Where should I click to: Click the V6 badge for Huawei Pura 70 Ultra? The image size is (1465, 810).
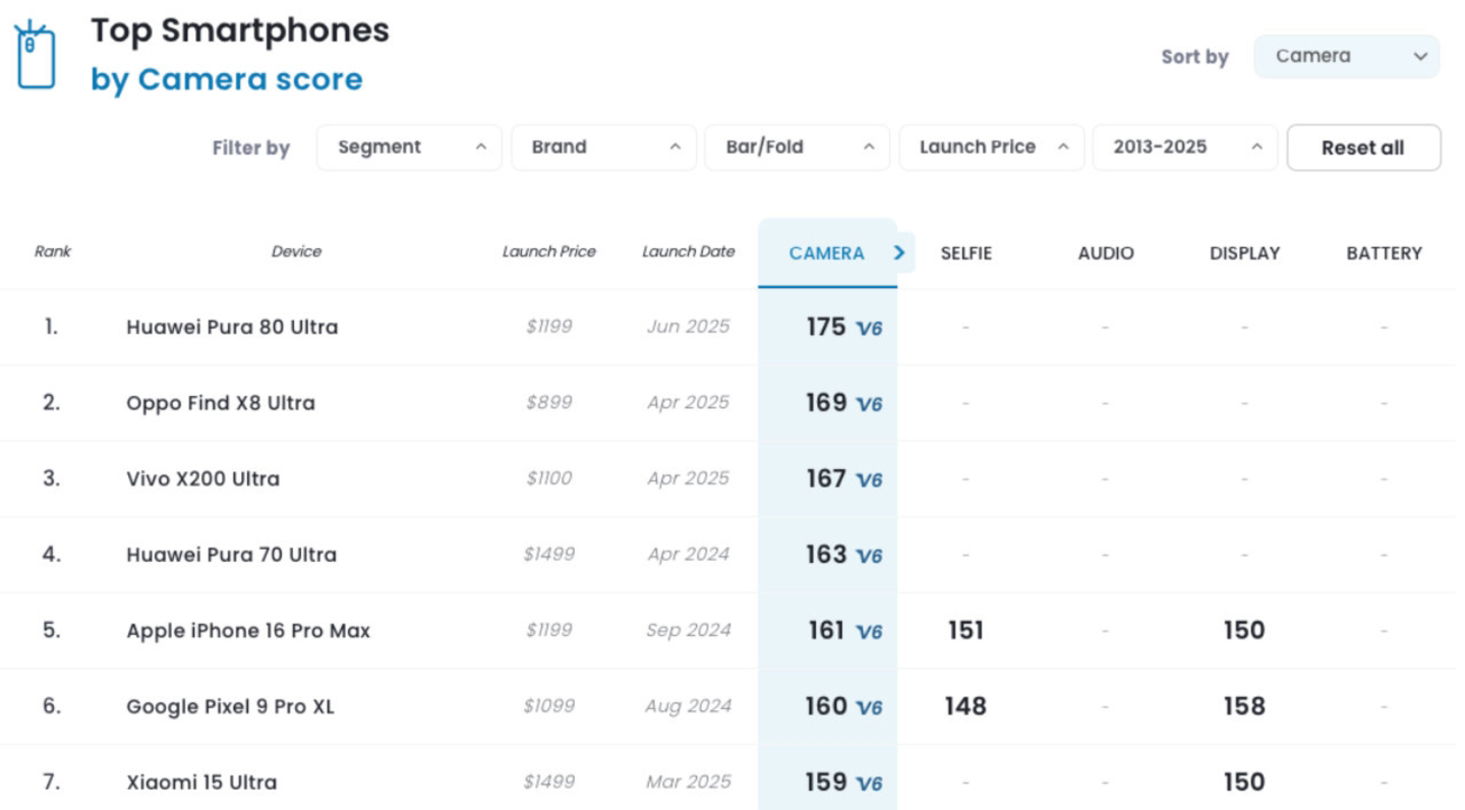pos(869,557)
